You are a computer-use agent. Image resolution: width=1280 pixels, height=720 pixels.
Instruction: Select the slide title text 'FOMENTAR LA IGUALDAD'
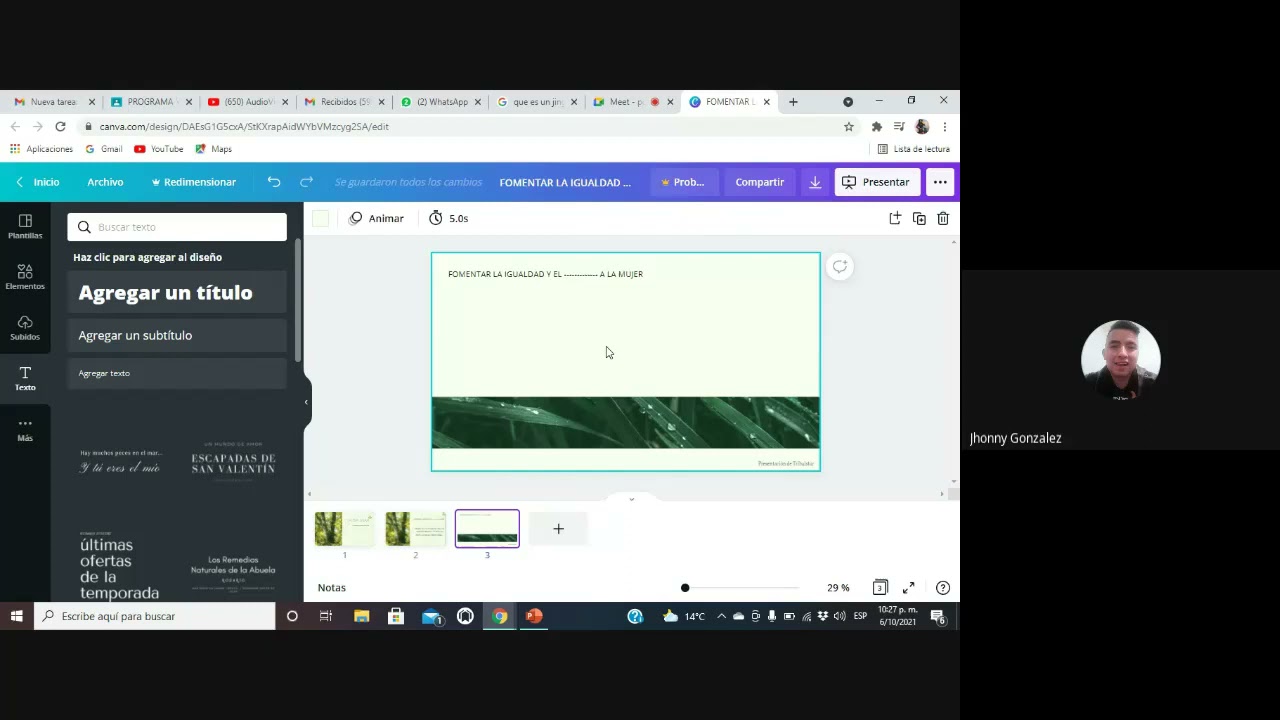(545, 274)
